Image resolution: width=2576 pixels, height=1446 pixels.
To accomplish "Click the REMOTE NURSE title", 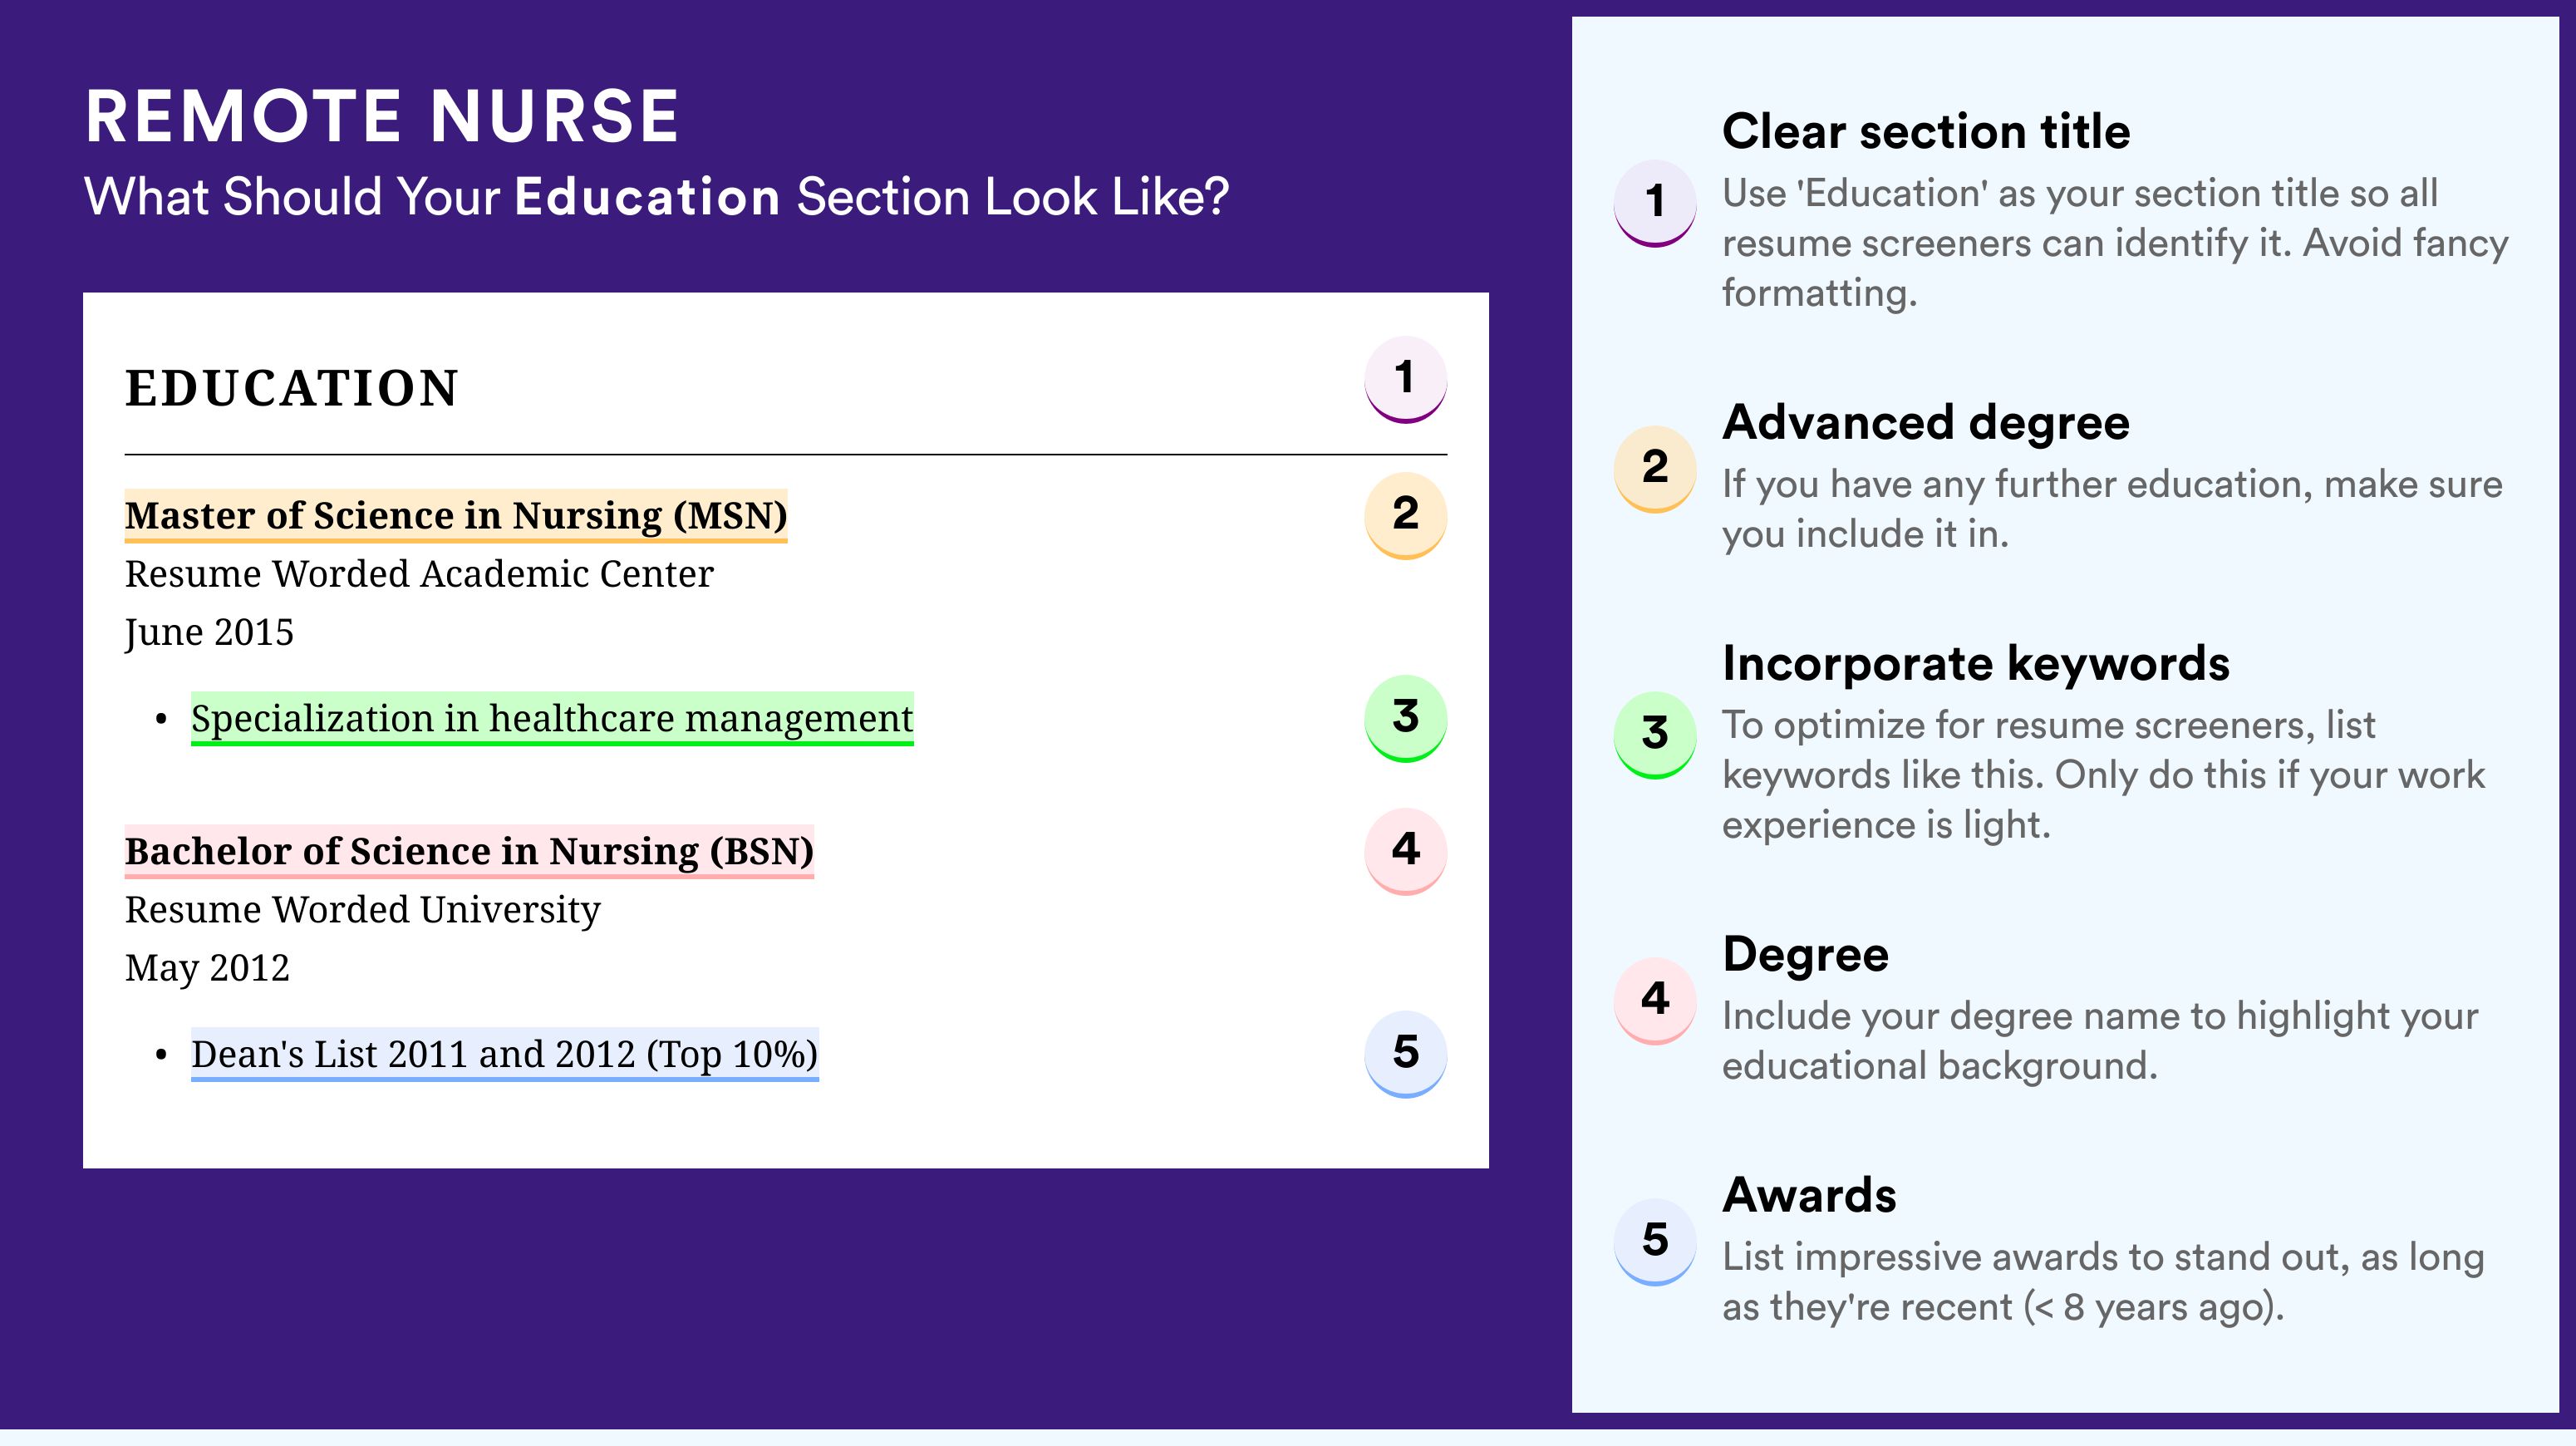I will [x=382, y=116].
